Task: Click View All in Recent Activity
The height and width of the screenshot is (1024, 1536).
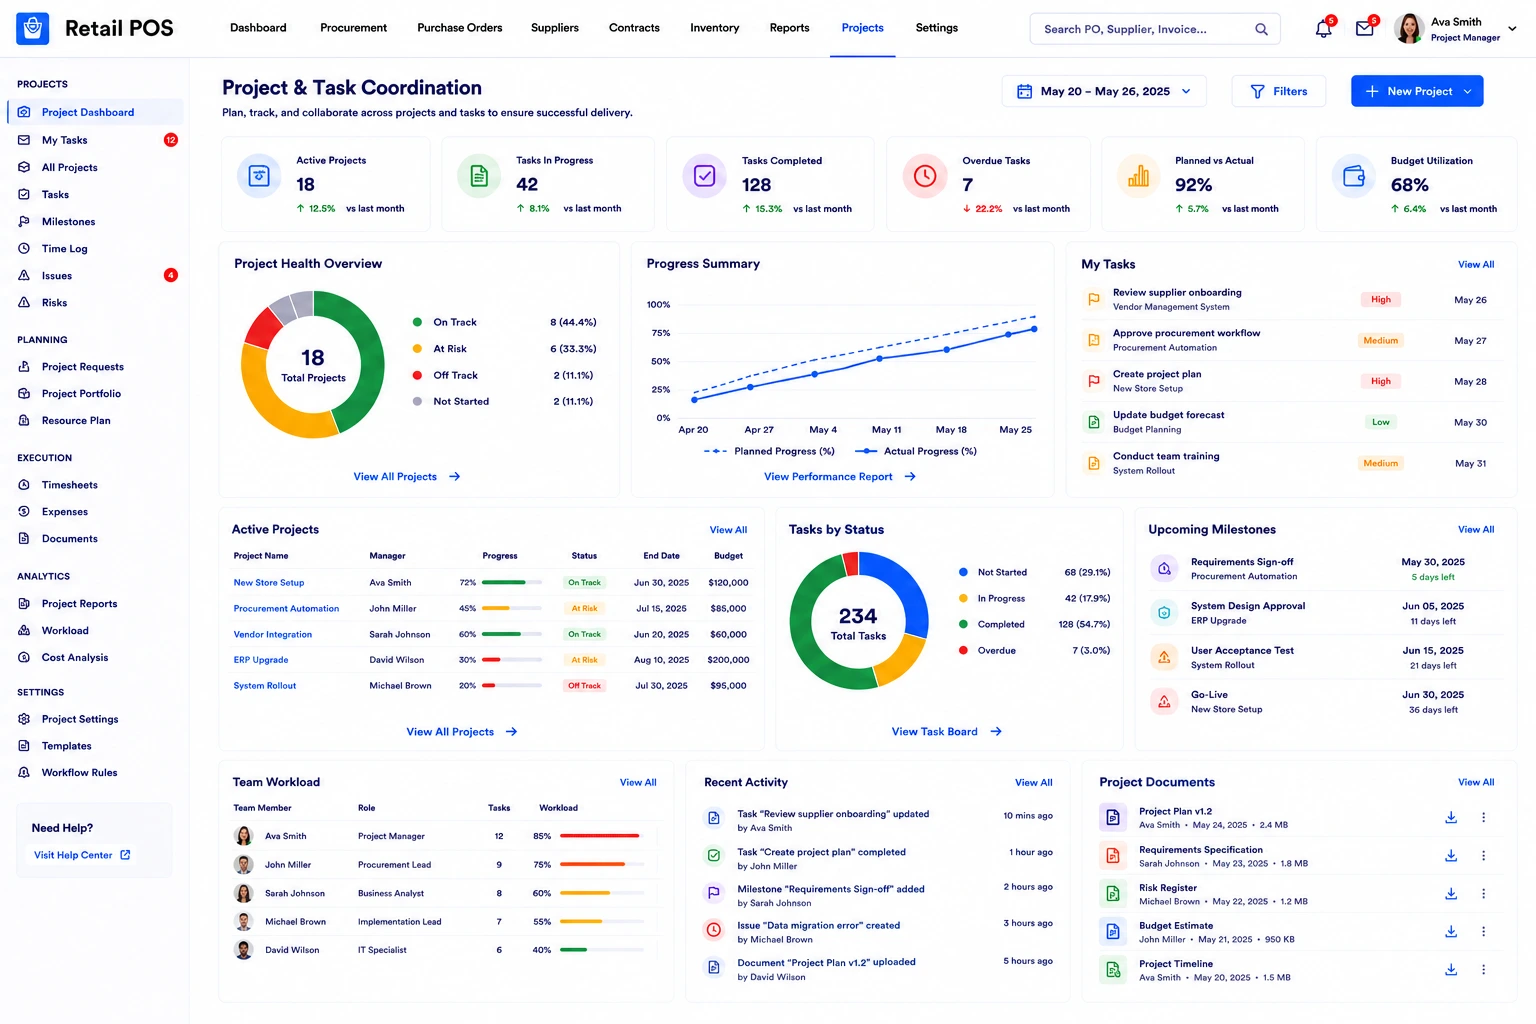Action: [x=1034, y=783]
